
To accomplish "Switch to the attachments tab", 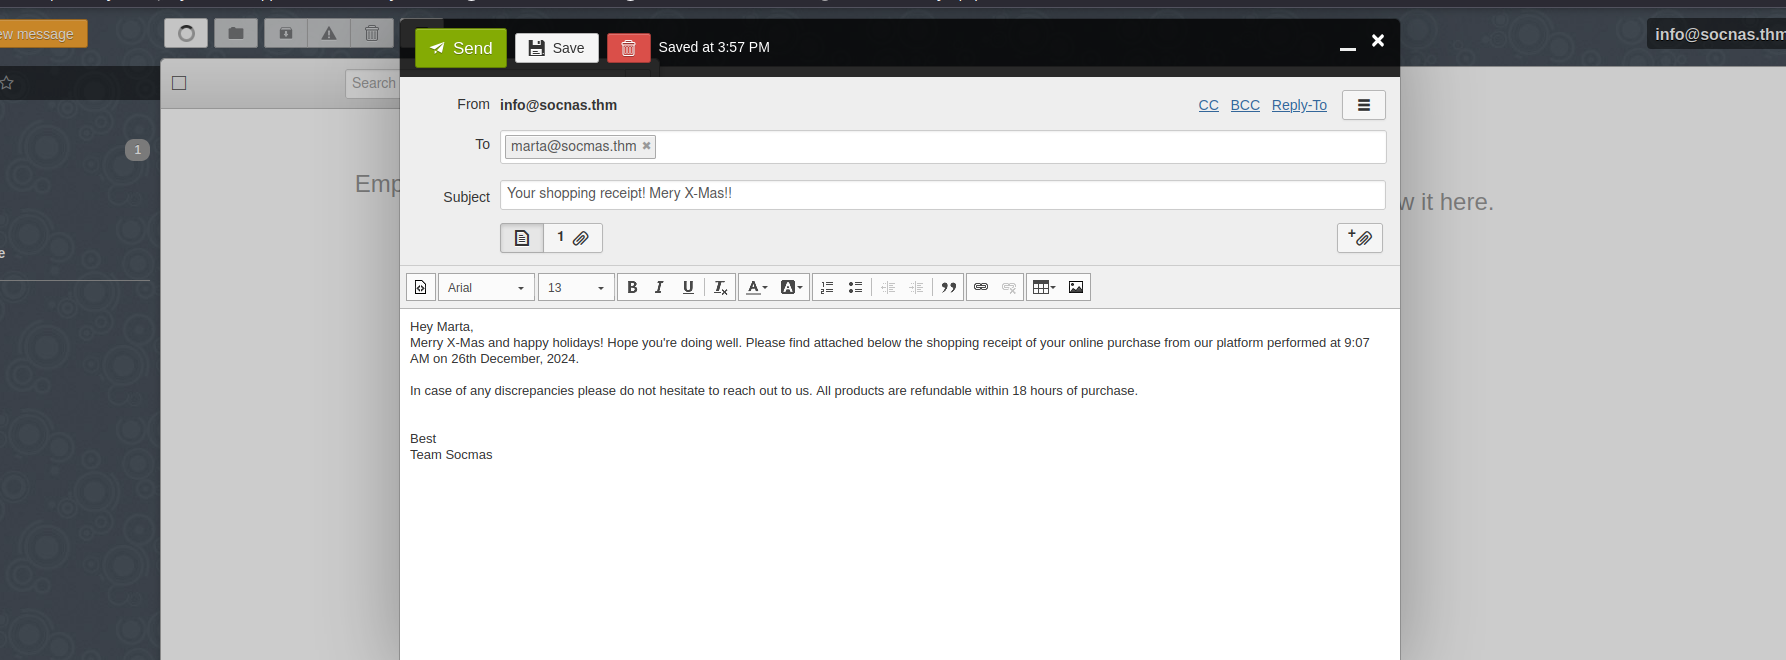I will pyautogui.click(x=573, y=238).
